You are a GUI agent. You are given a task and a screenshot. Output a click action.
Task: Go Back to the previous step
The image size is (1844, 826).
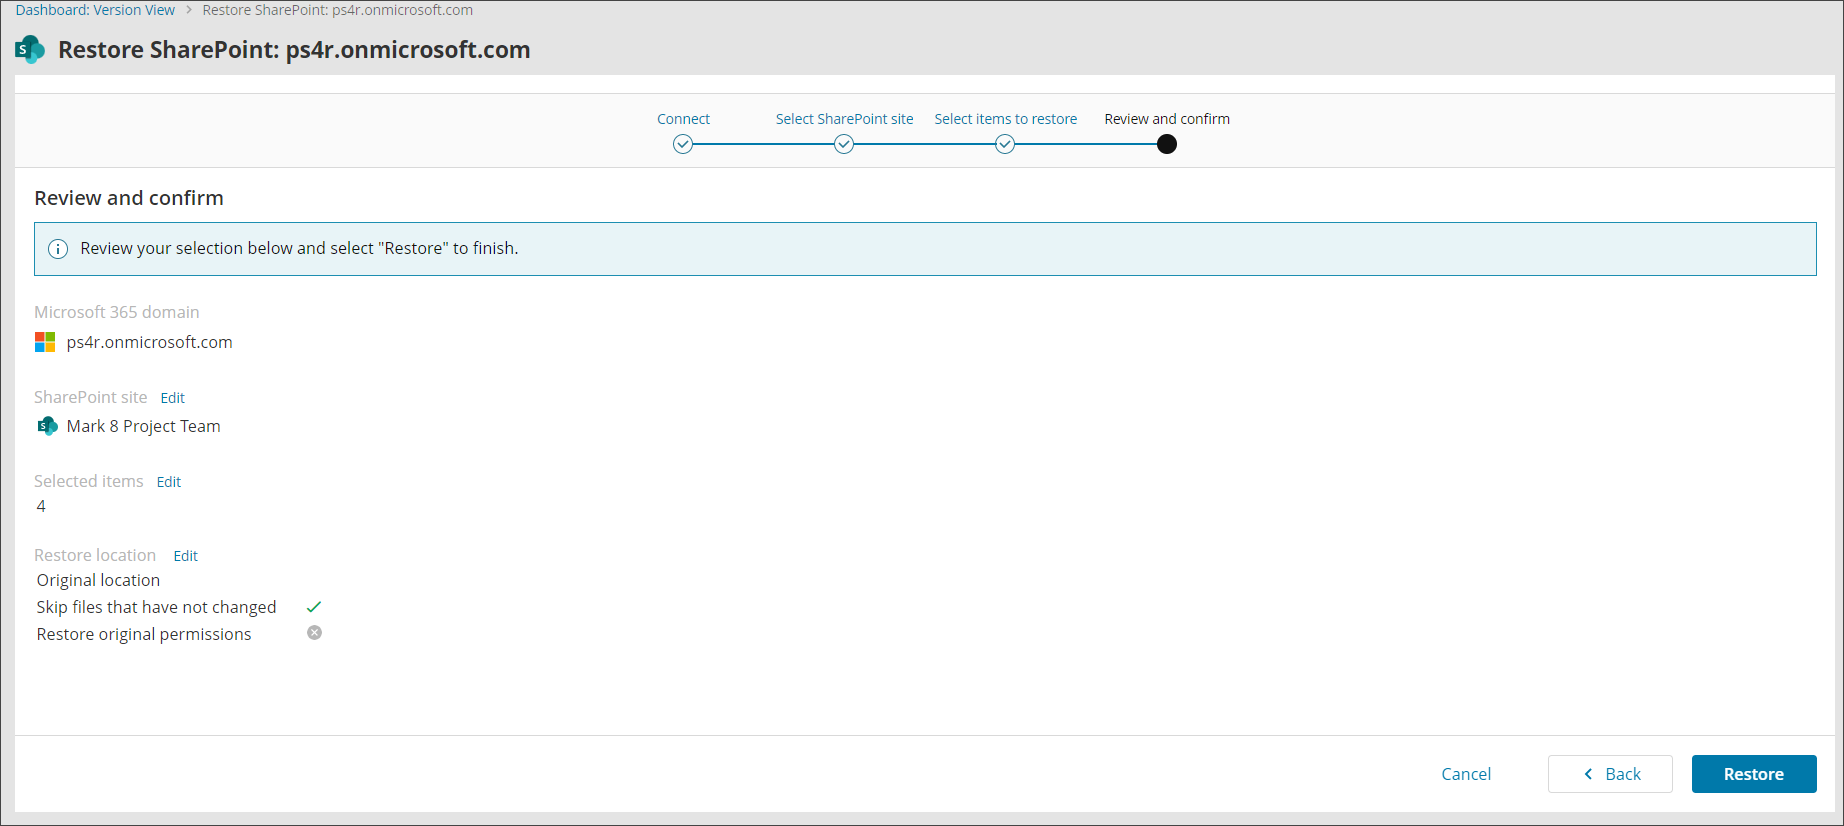coord(1610,774)
